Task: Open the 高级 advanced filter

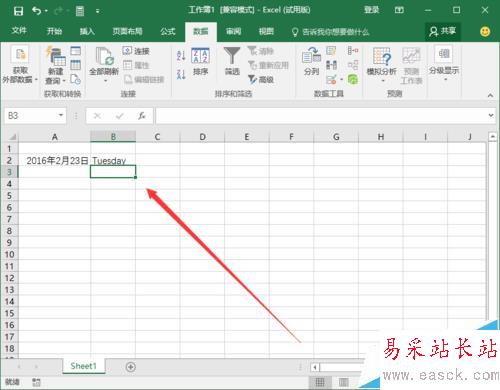Action: (x=261, y=79)
